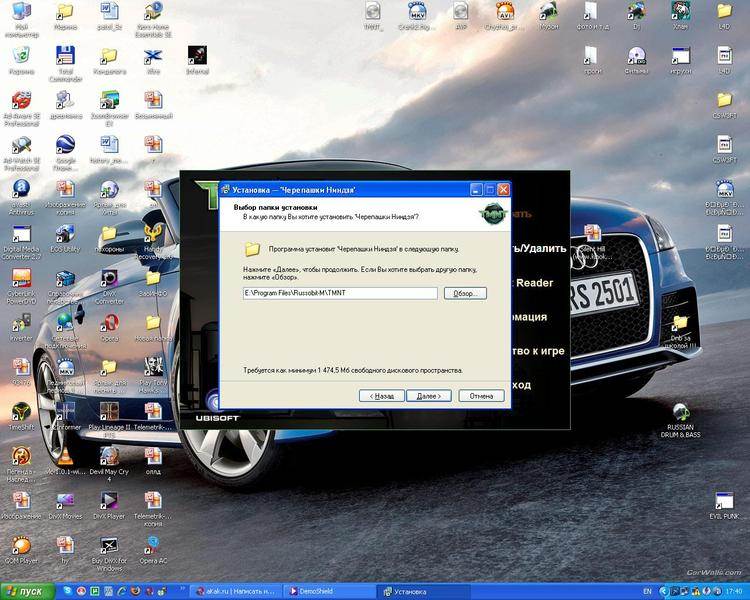Screen dimensions: 750x600
Task: Expand quick launch overflow chevron
Action: point(182,588)
